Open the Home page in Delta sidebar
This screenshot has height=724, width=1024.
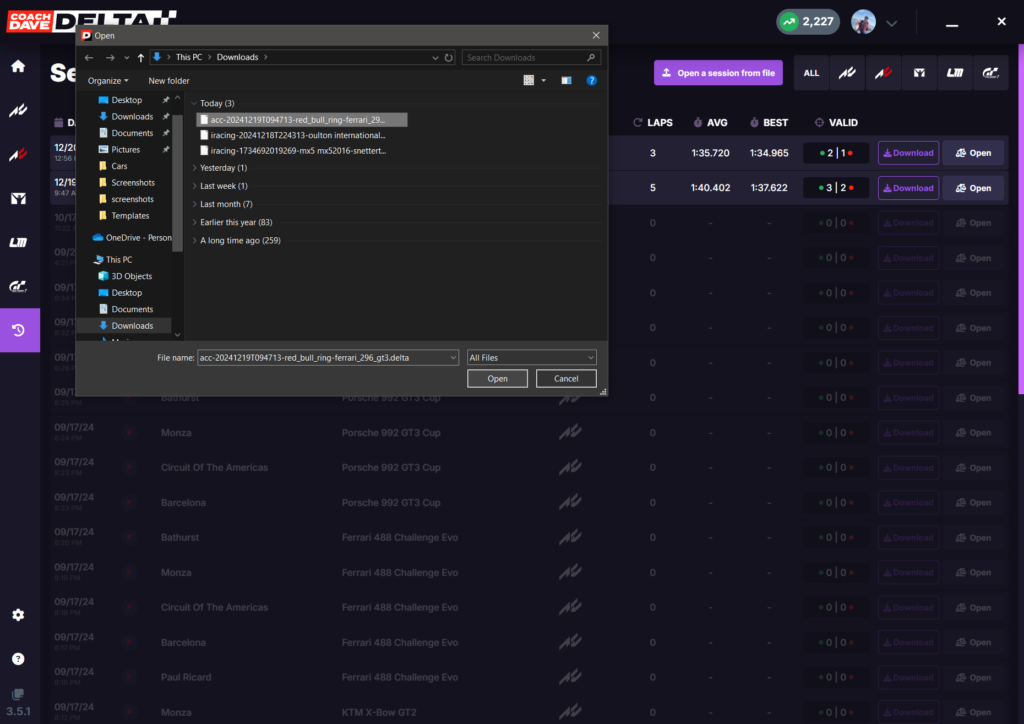click(x=18, y=66)
